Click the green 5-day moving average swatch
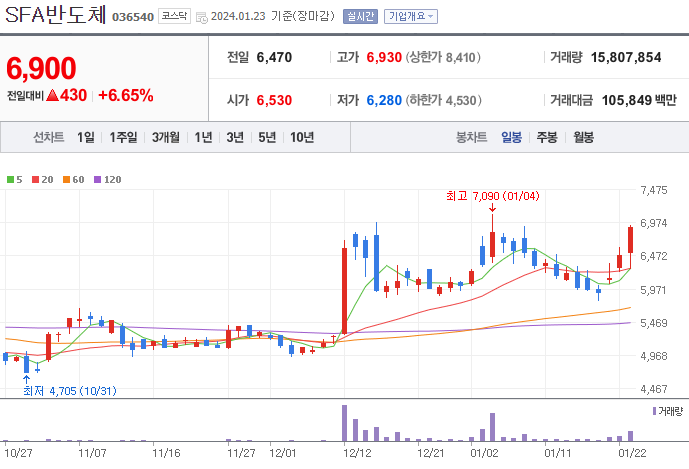Image resolution: width=689 pixels, height=469 pixels. pyautogui.click(x=11, y=179)
